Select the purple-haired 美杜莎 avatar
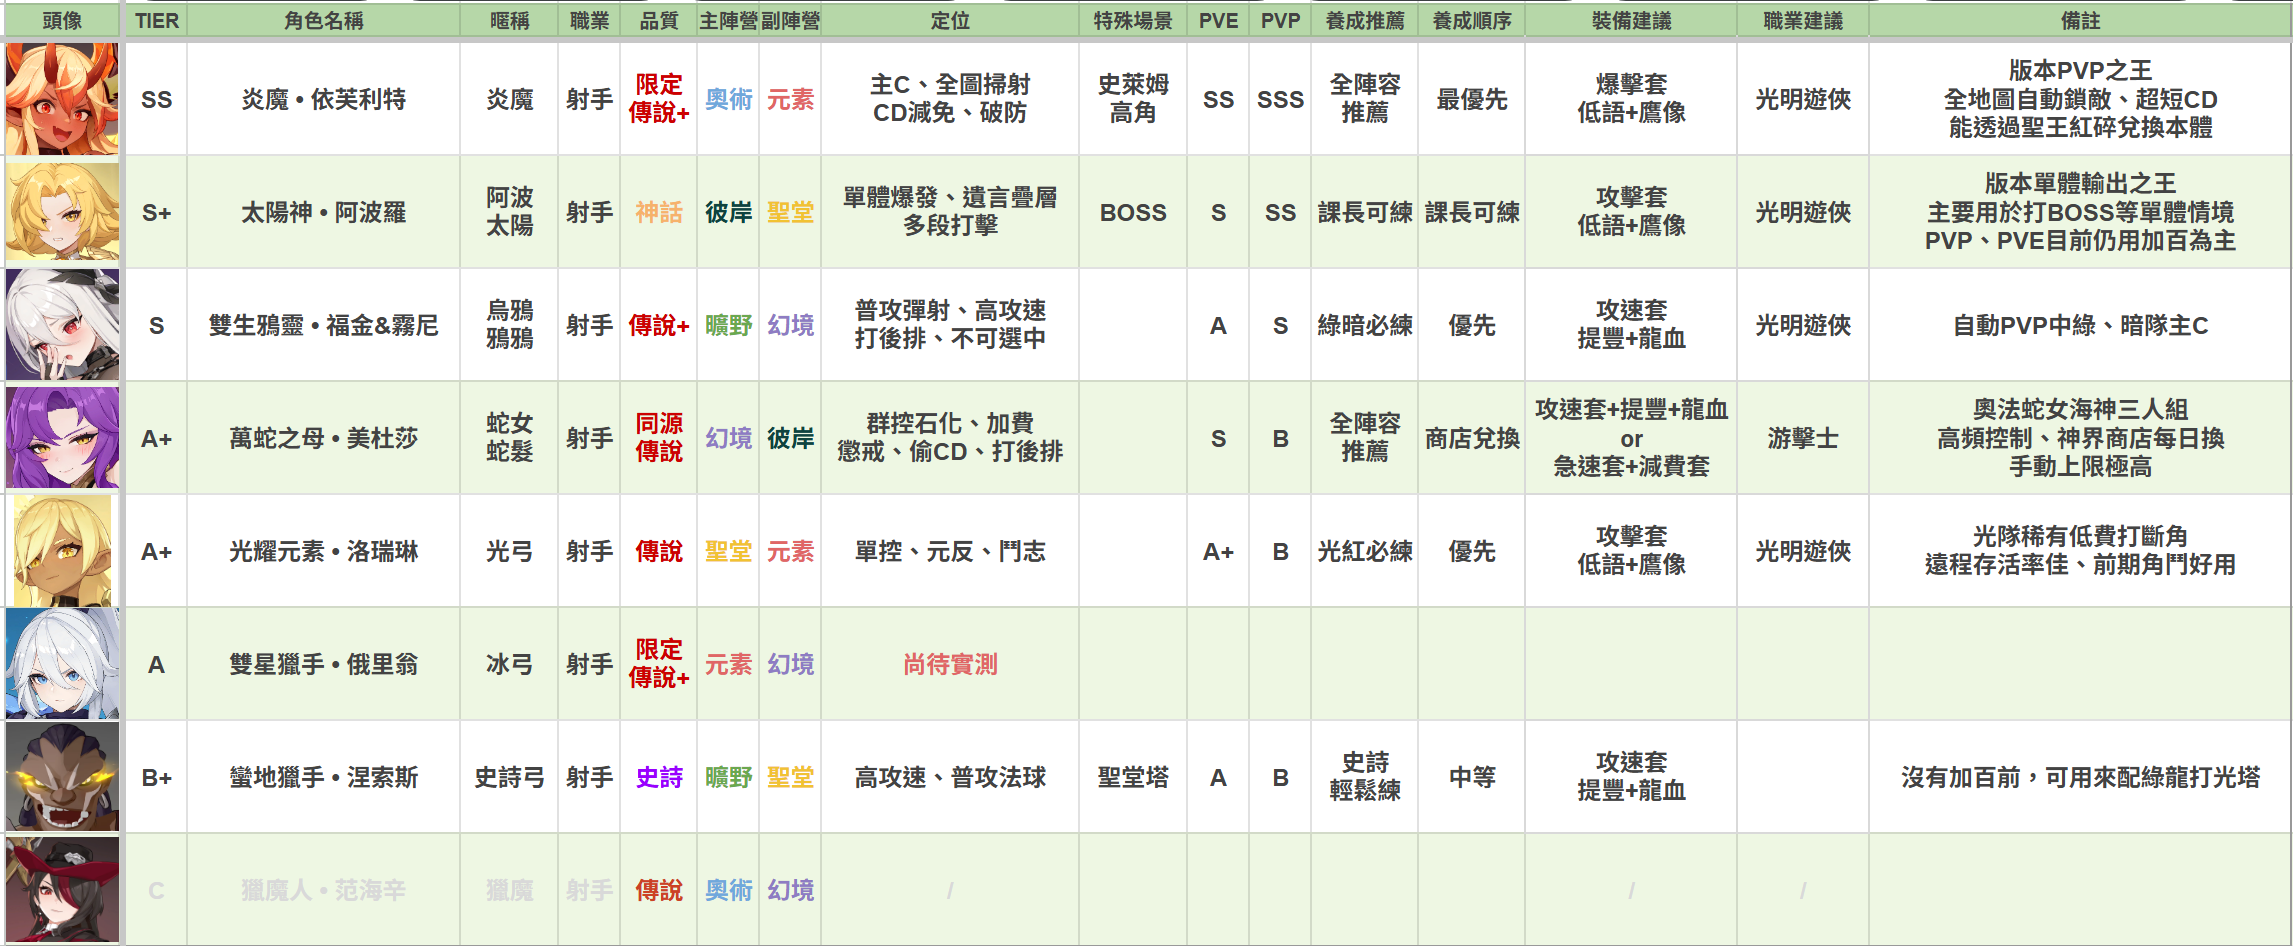 [x=62, y=438]
